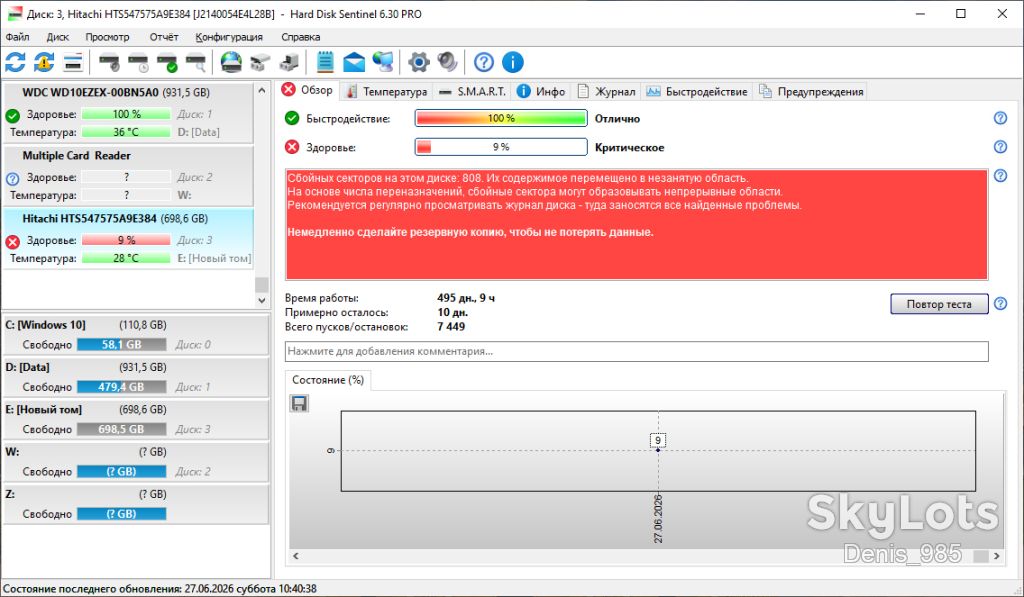Click the blue envelope e-mail toolbar icon
This screenshot has height=597, width=1024.
click(x=354, y=63)
